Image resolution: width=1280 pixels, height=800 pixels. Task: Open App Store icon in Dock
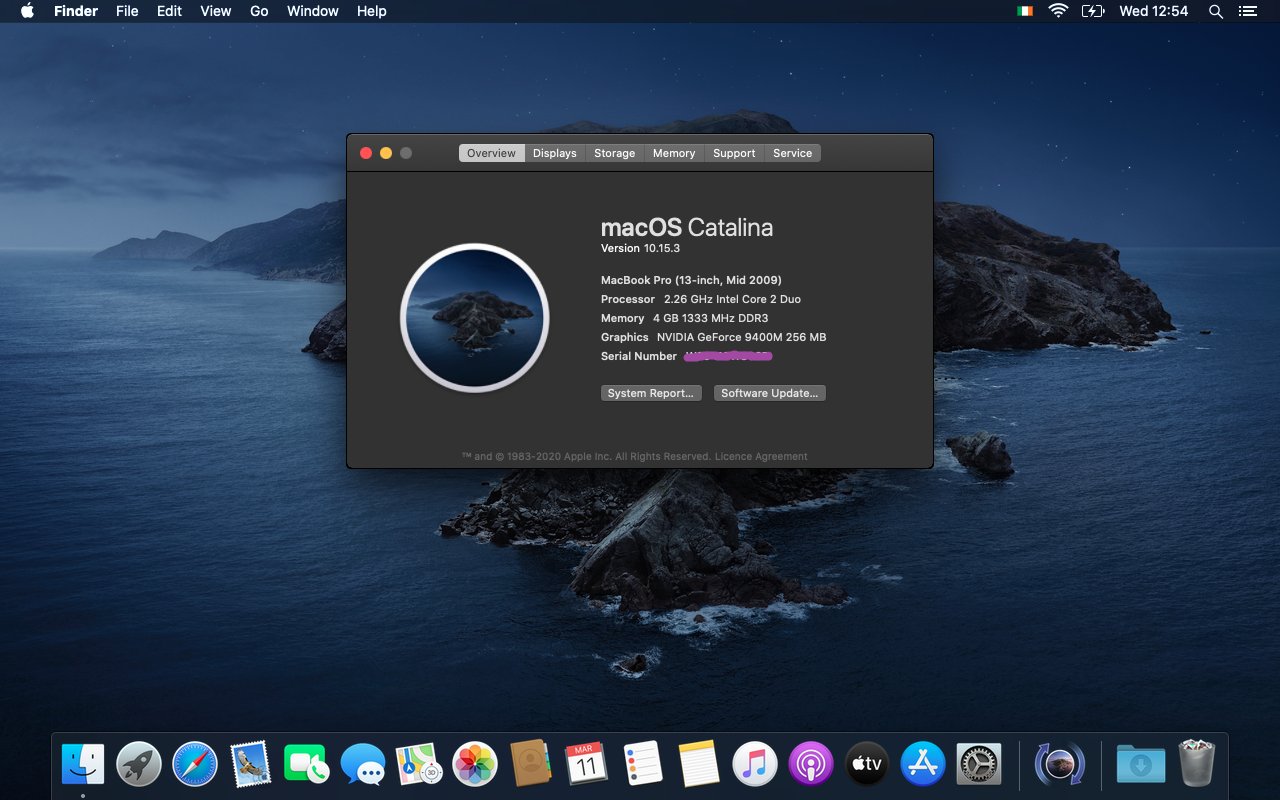pyautogui.click(x=923, y=765)
